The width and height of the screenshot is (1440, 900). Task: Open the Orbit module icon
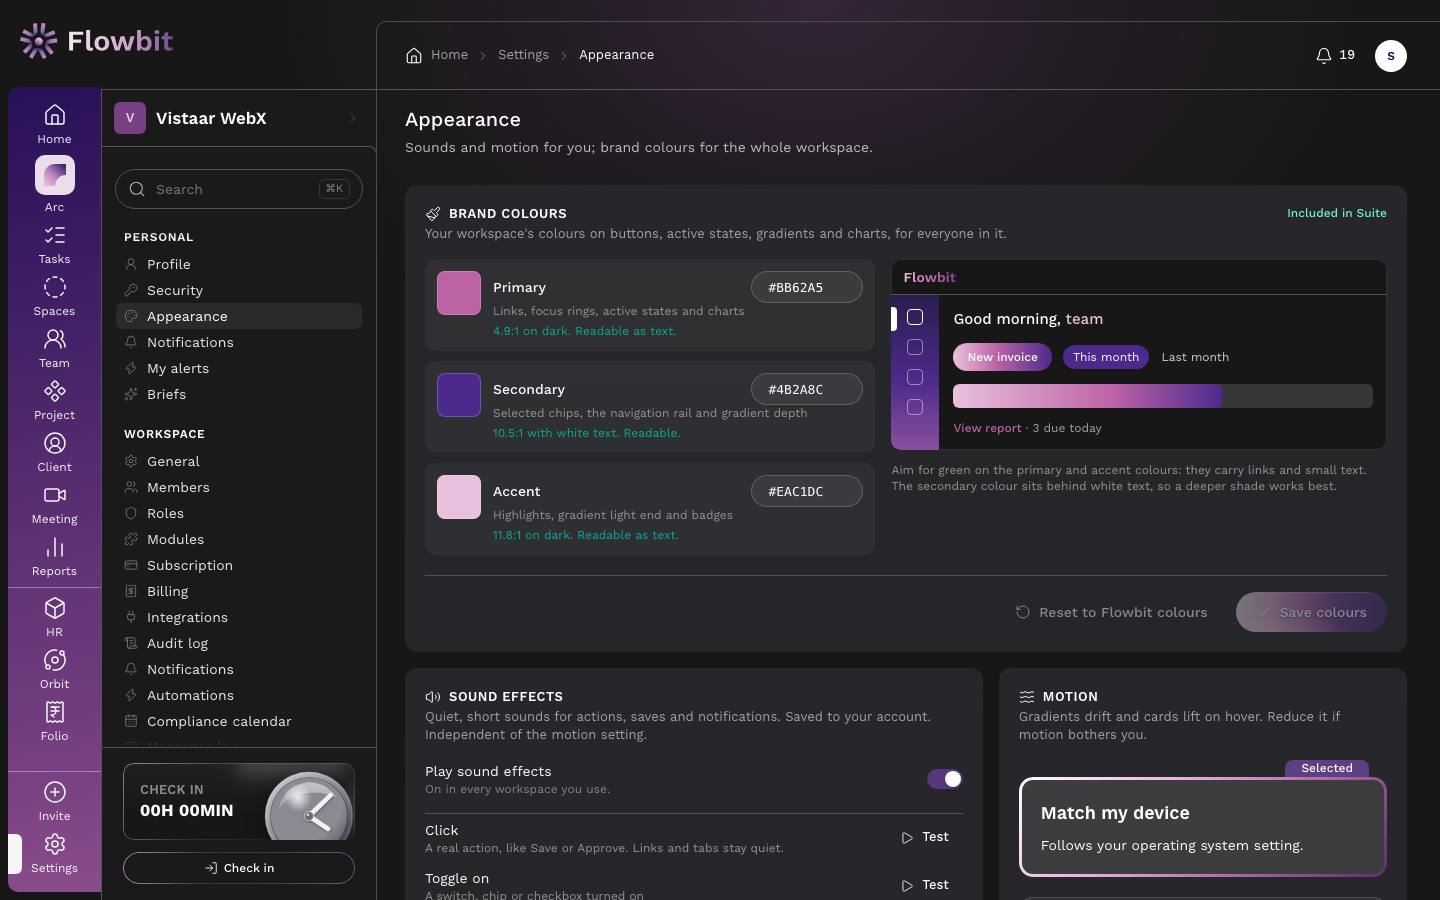pos(55,661)
